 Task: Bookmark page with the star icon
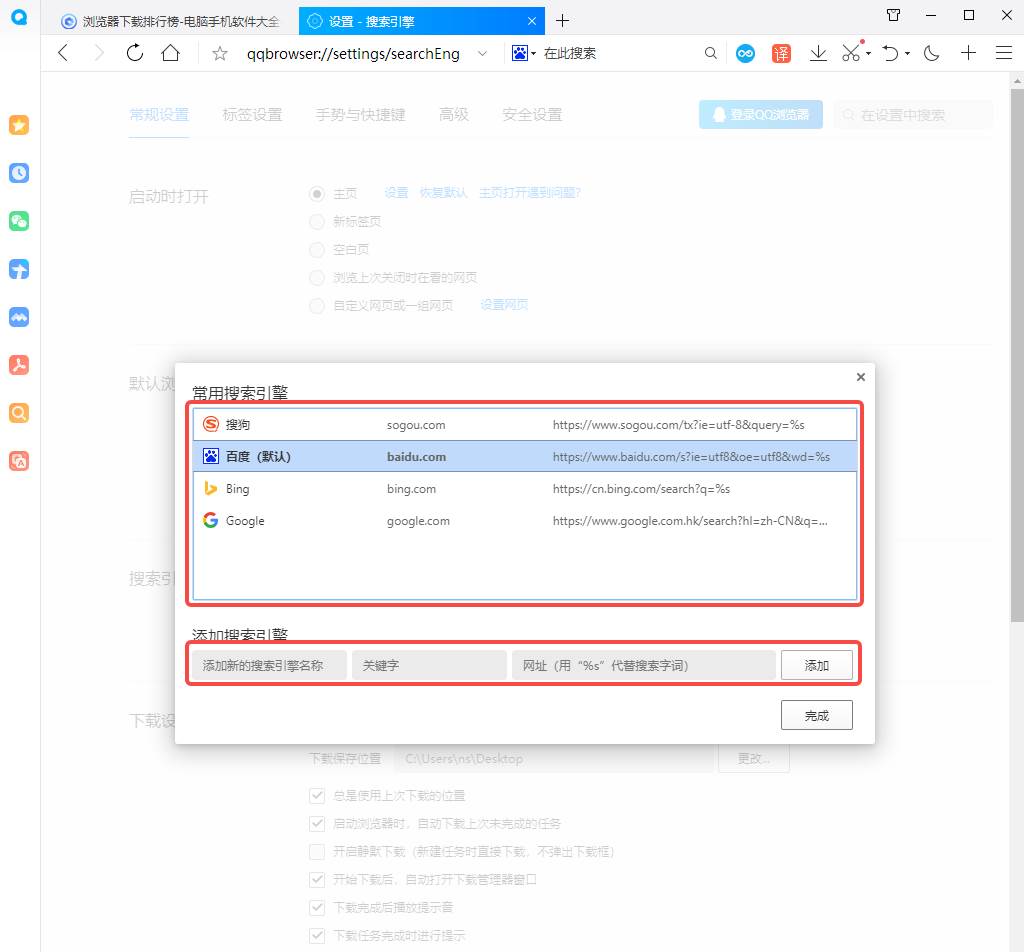[x=220, y=54]
